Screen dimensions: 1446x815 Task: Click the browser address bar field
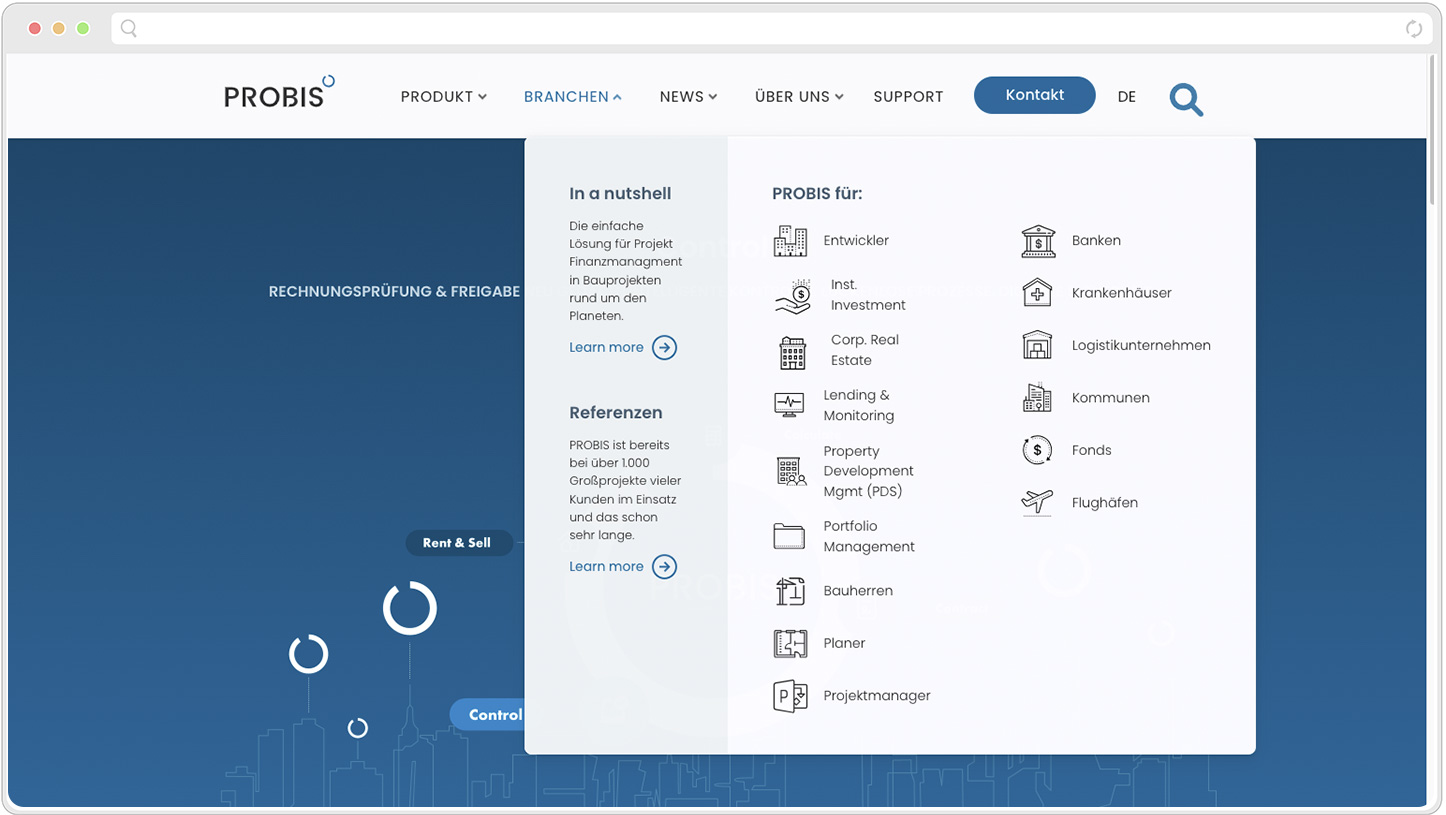760,29
